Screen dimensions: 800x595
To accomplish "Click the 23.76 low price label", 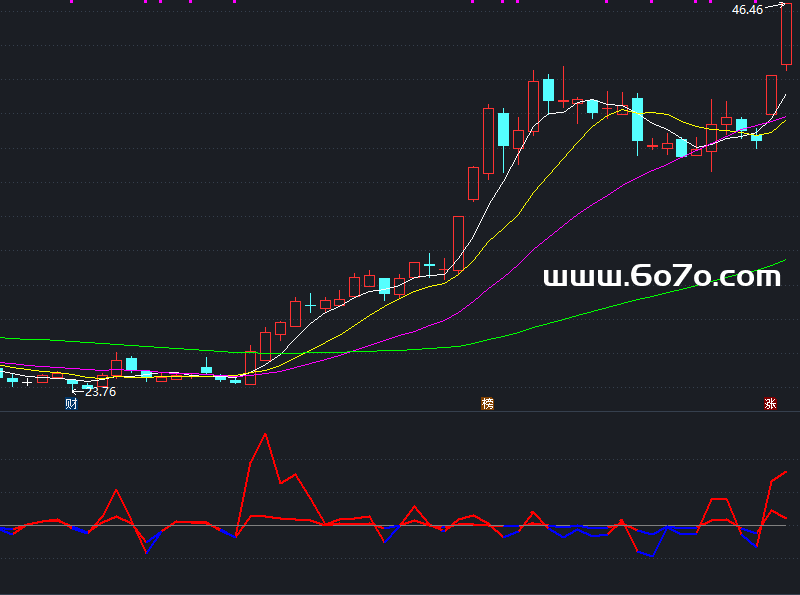I will click(x=100, y=392).
